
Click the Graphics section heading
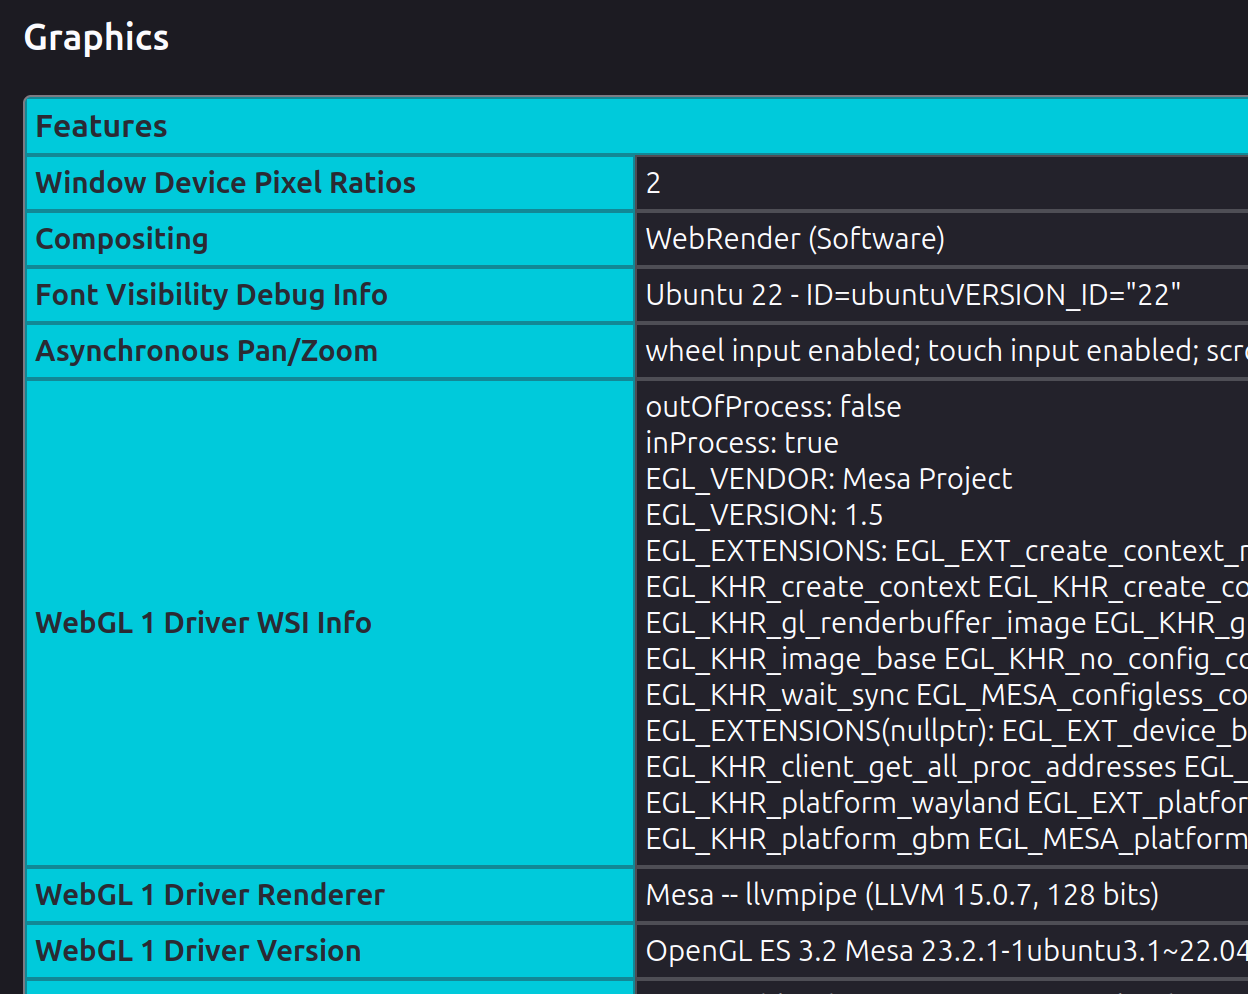click(96, 38)
